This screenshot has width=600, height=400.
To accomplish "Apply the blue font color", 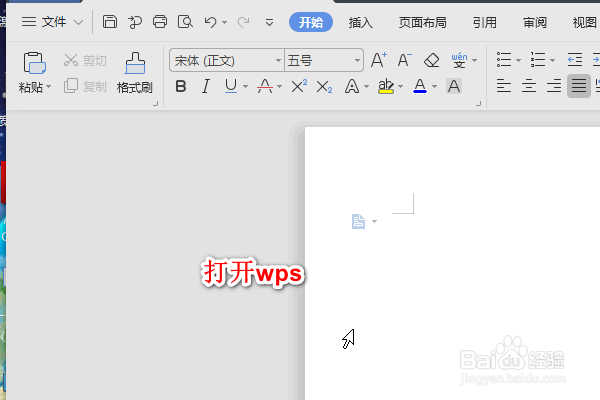I will point(420,86).
